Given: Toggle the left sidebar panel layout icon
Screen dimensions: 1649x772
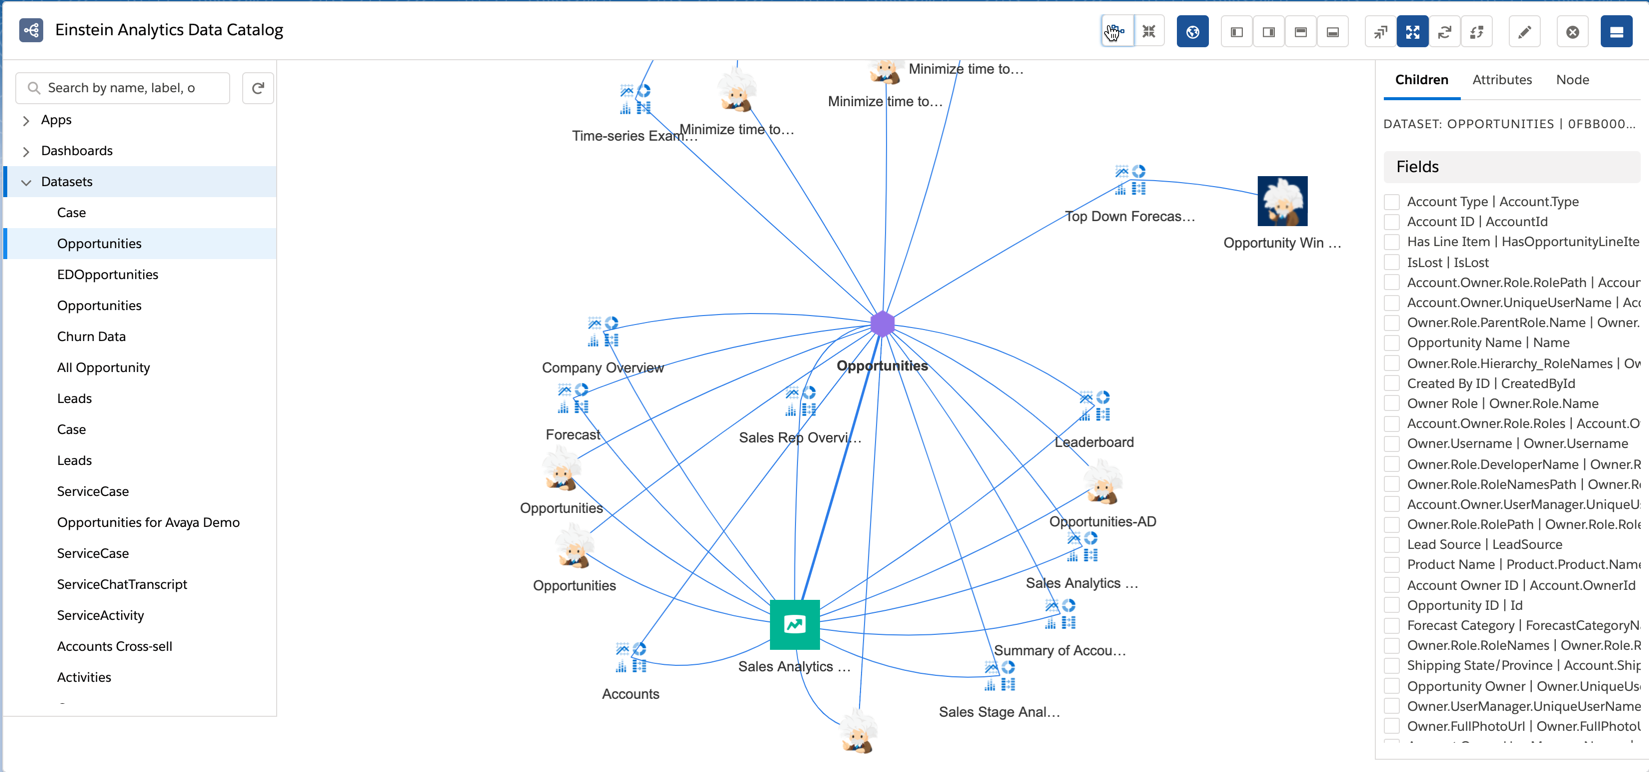Looking at the screenshot, I should 1237,32.
